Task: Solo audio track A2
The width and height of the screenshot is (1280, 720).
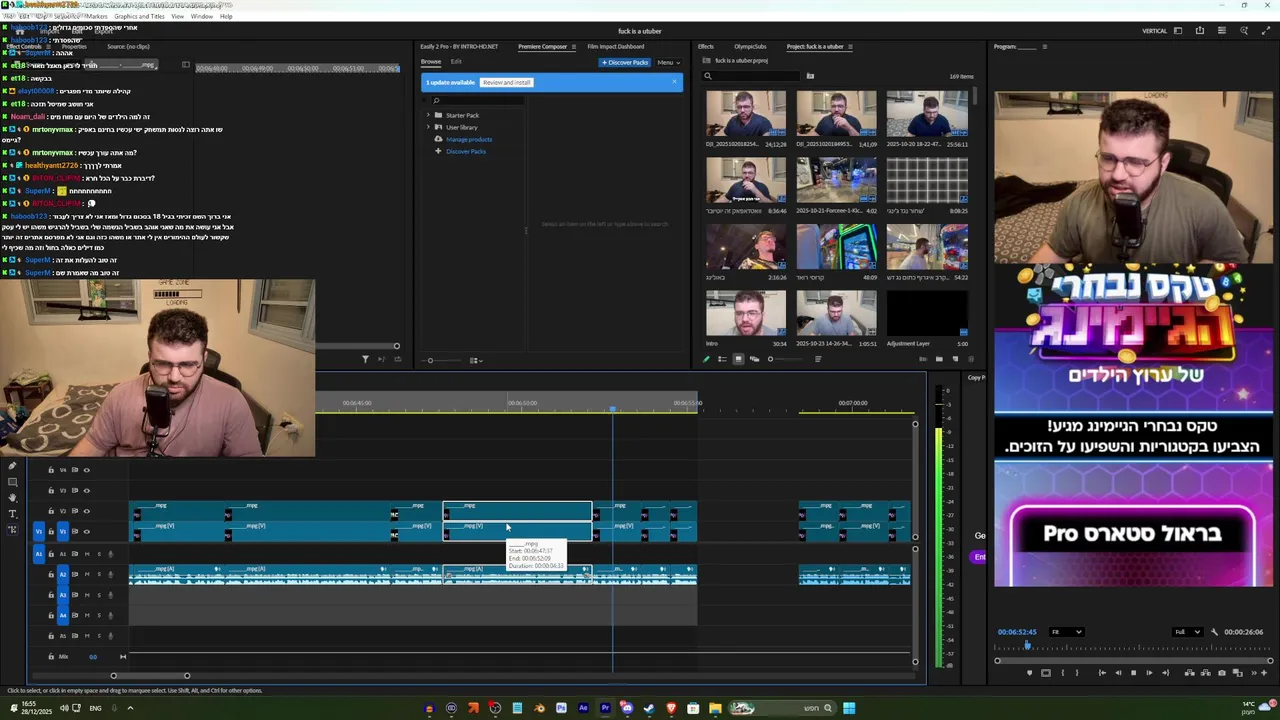Action: tap(99, 574)
